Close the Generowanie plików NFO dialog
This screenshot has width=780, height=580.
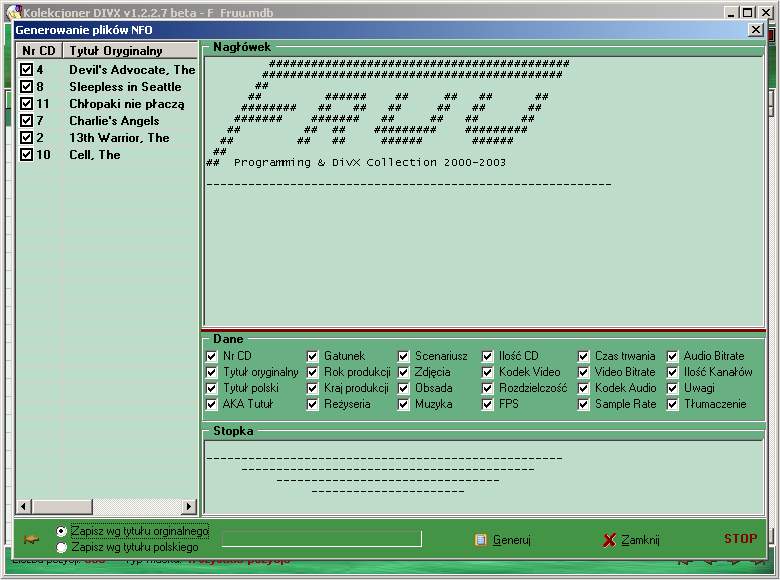tap(755, 30)
